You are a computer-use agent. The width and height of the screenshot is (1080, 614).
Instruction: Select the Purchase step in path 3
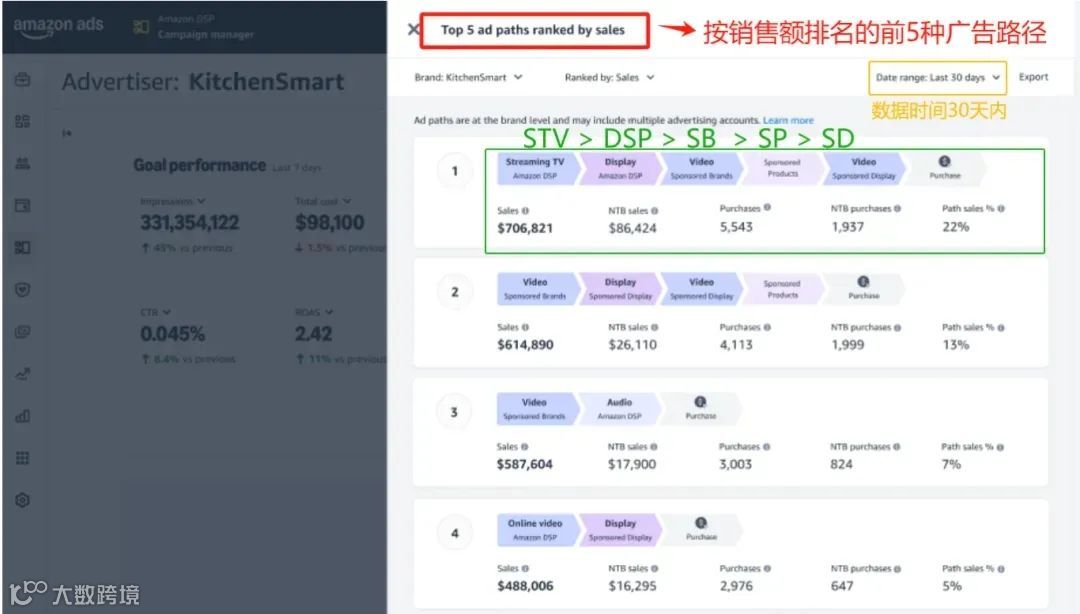pyautogui.click(x=700, y=409)
